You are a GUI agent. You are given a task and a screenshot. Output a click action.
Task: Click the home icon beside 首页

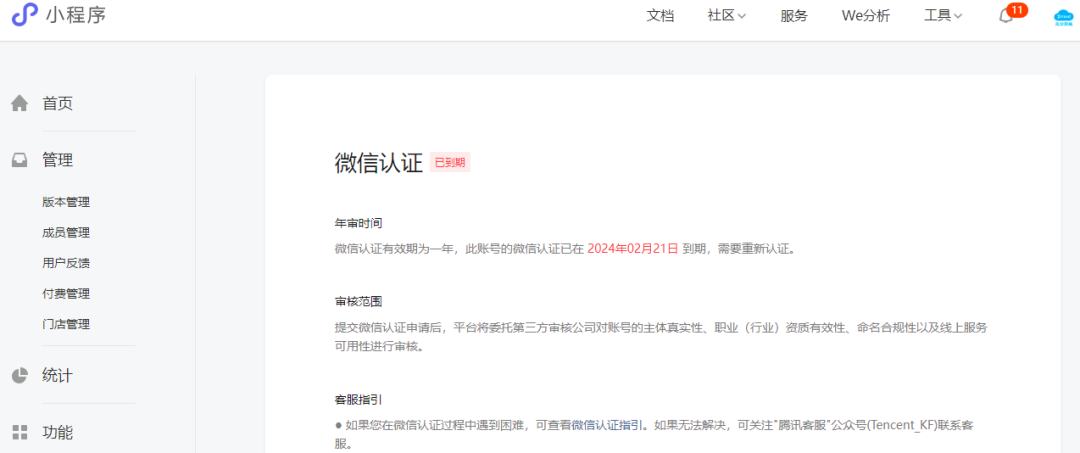tap(20, 104)
